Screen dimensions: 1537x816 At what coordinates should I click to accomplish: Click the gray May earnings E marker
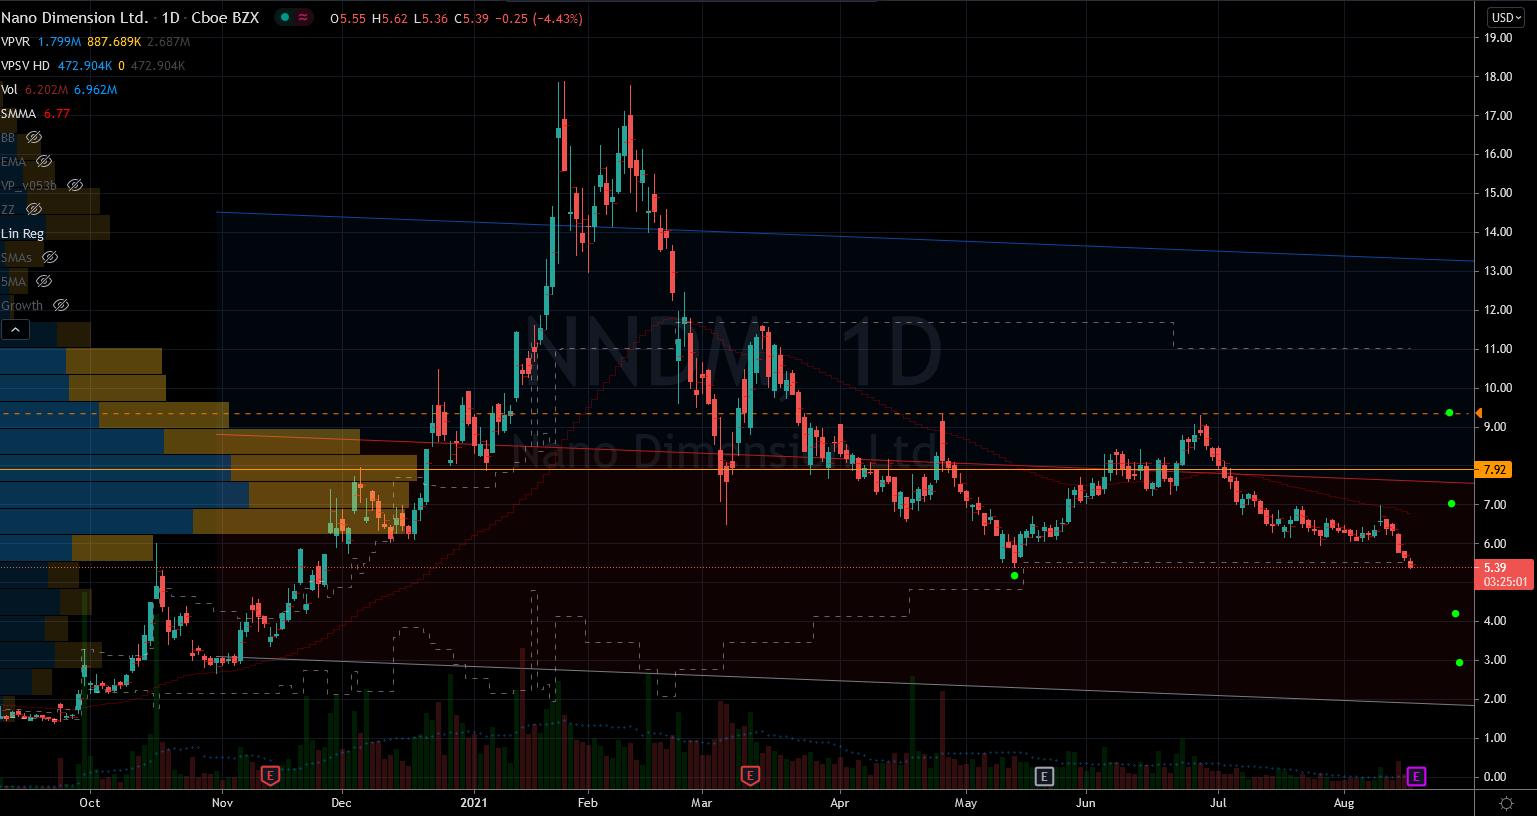pos(1043,776)
